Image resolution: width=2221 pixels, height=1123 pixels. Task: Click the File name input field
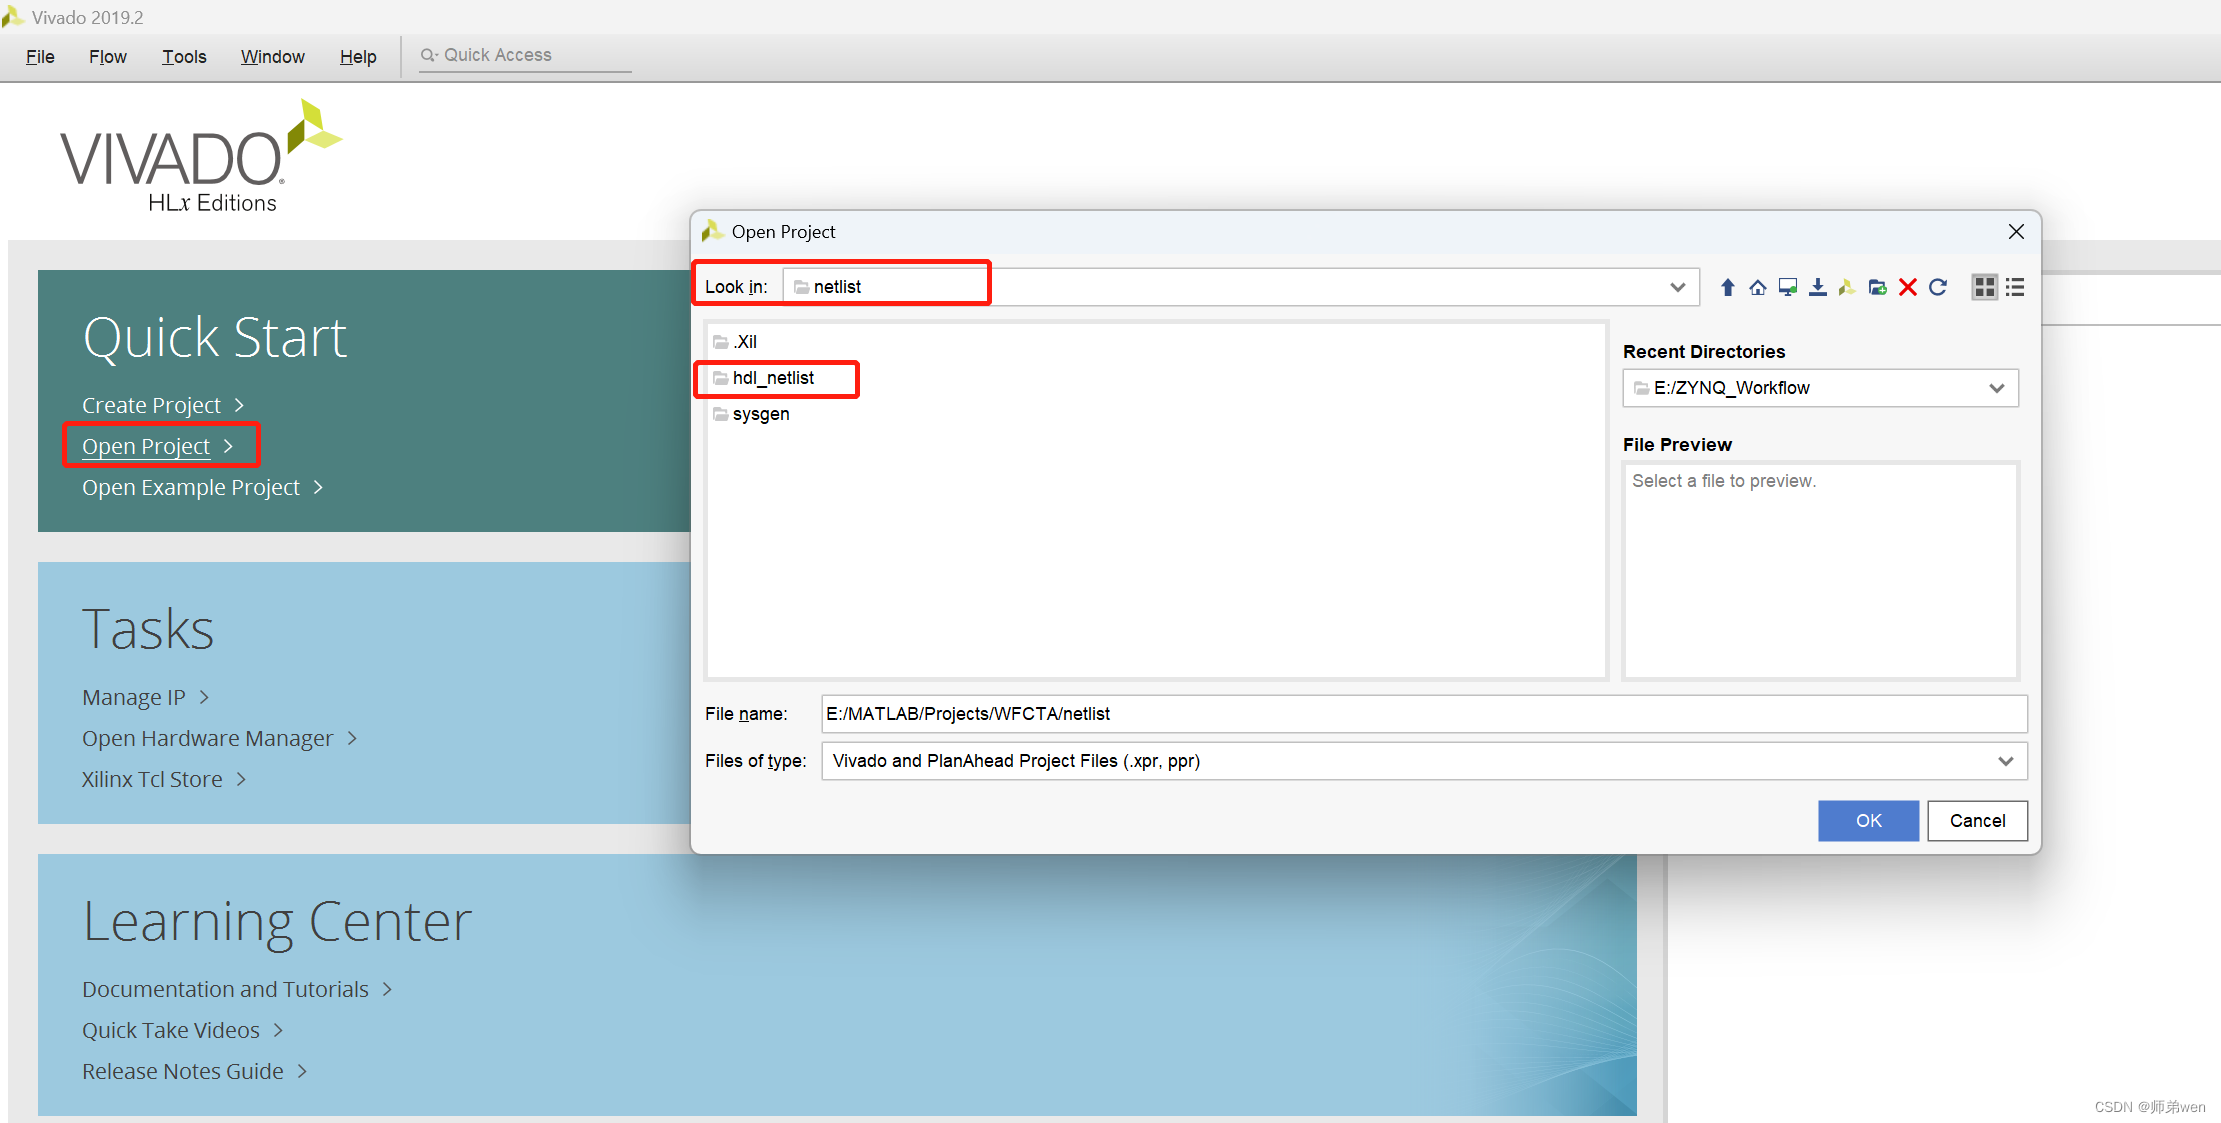pyautogui.click(x=1423, y=714)
